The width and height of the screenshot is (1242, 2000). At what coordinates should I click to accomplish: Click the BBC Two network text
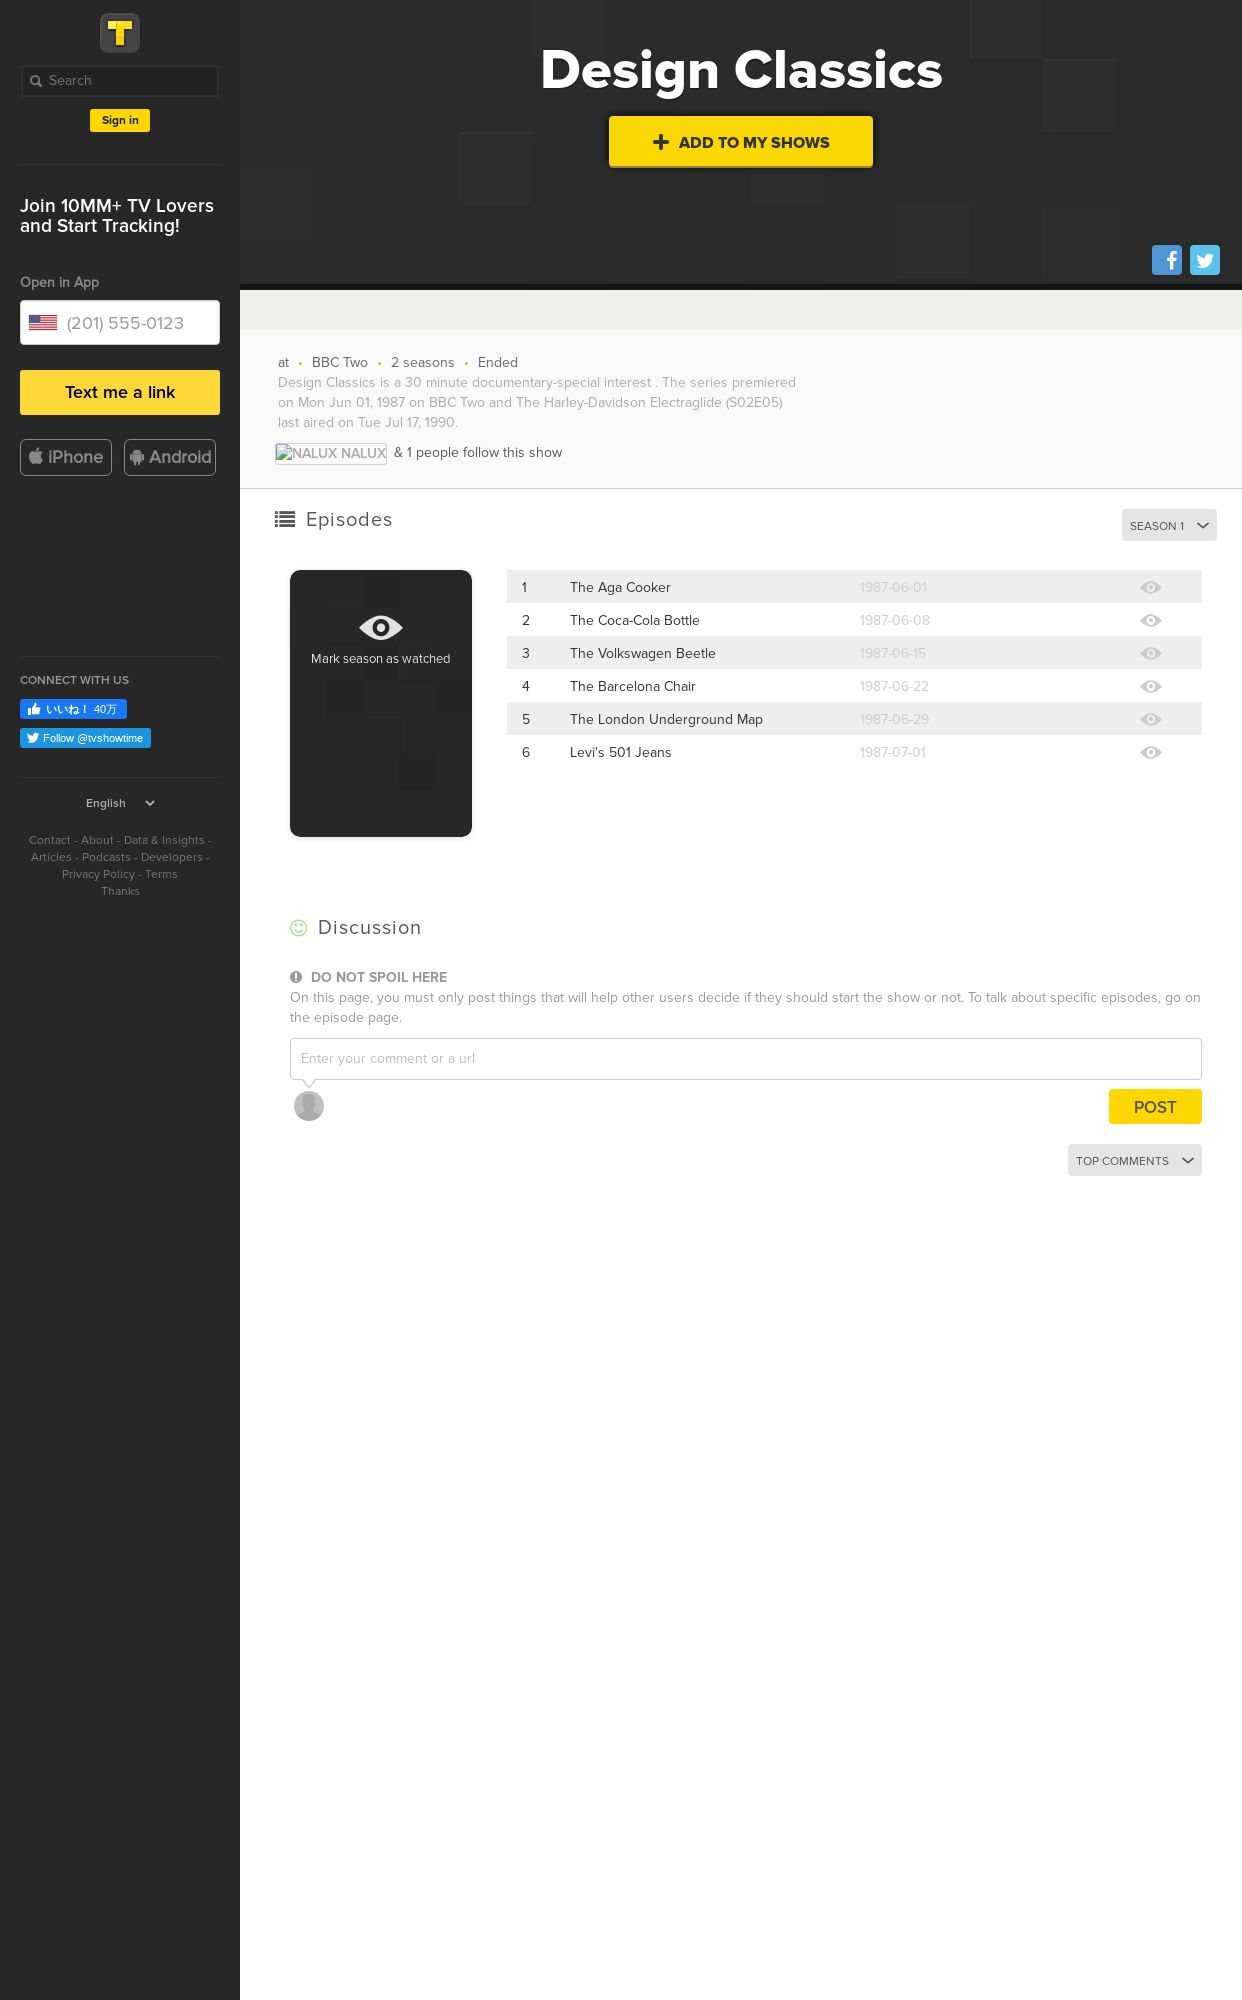coord(340,363)
